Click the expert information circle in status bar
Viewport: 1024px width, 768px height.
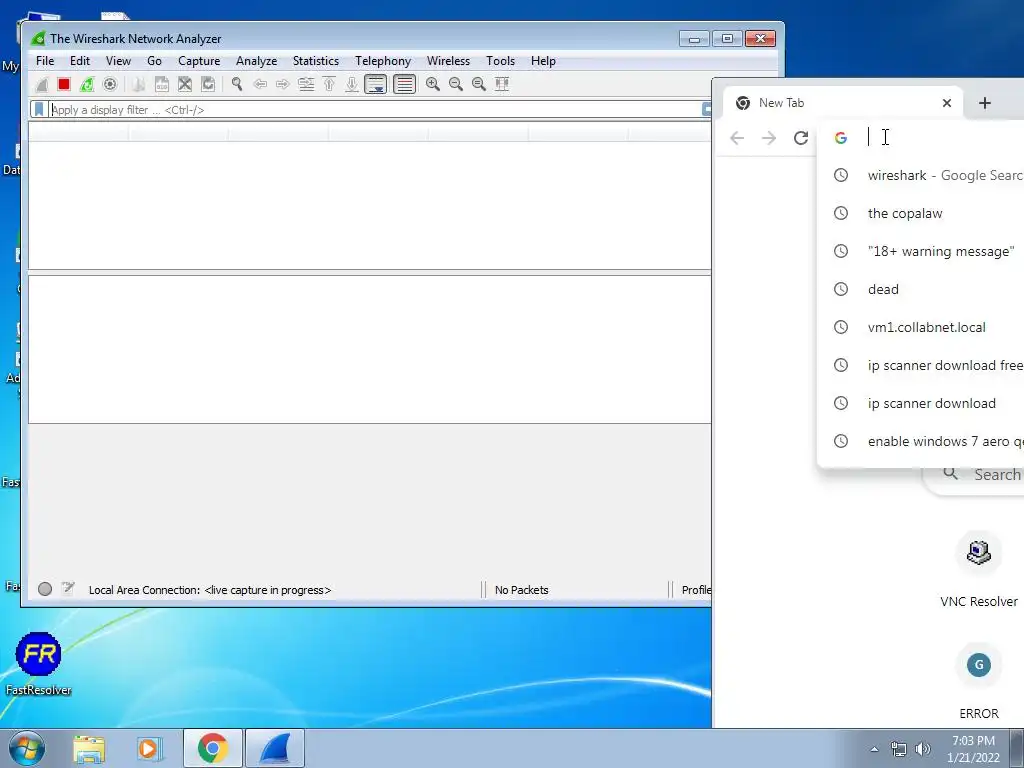point(45,589)
